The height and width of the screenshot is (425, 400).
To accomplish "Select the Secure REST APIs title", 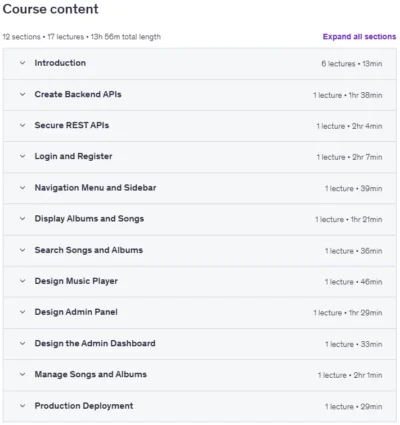I will pyautogui.click(x=72, y=125).
